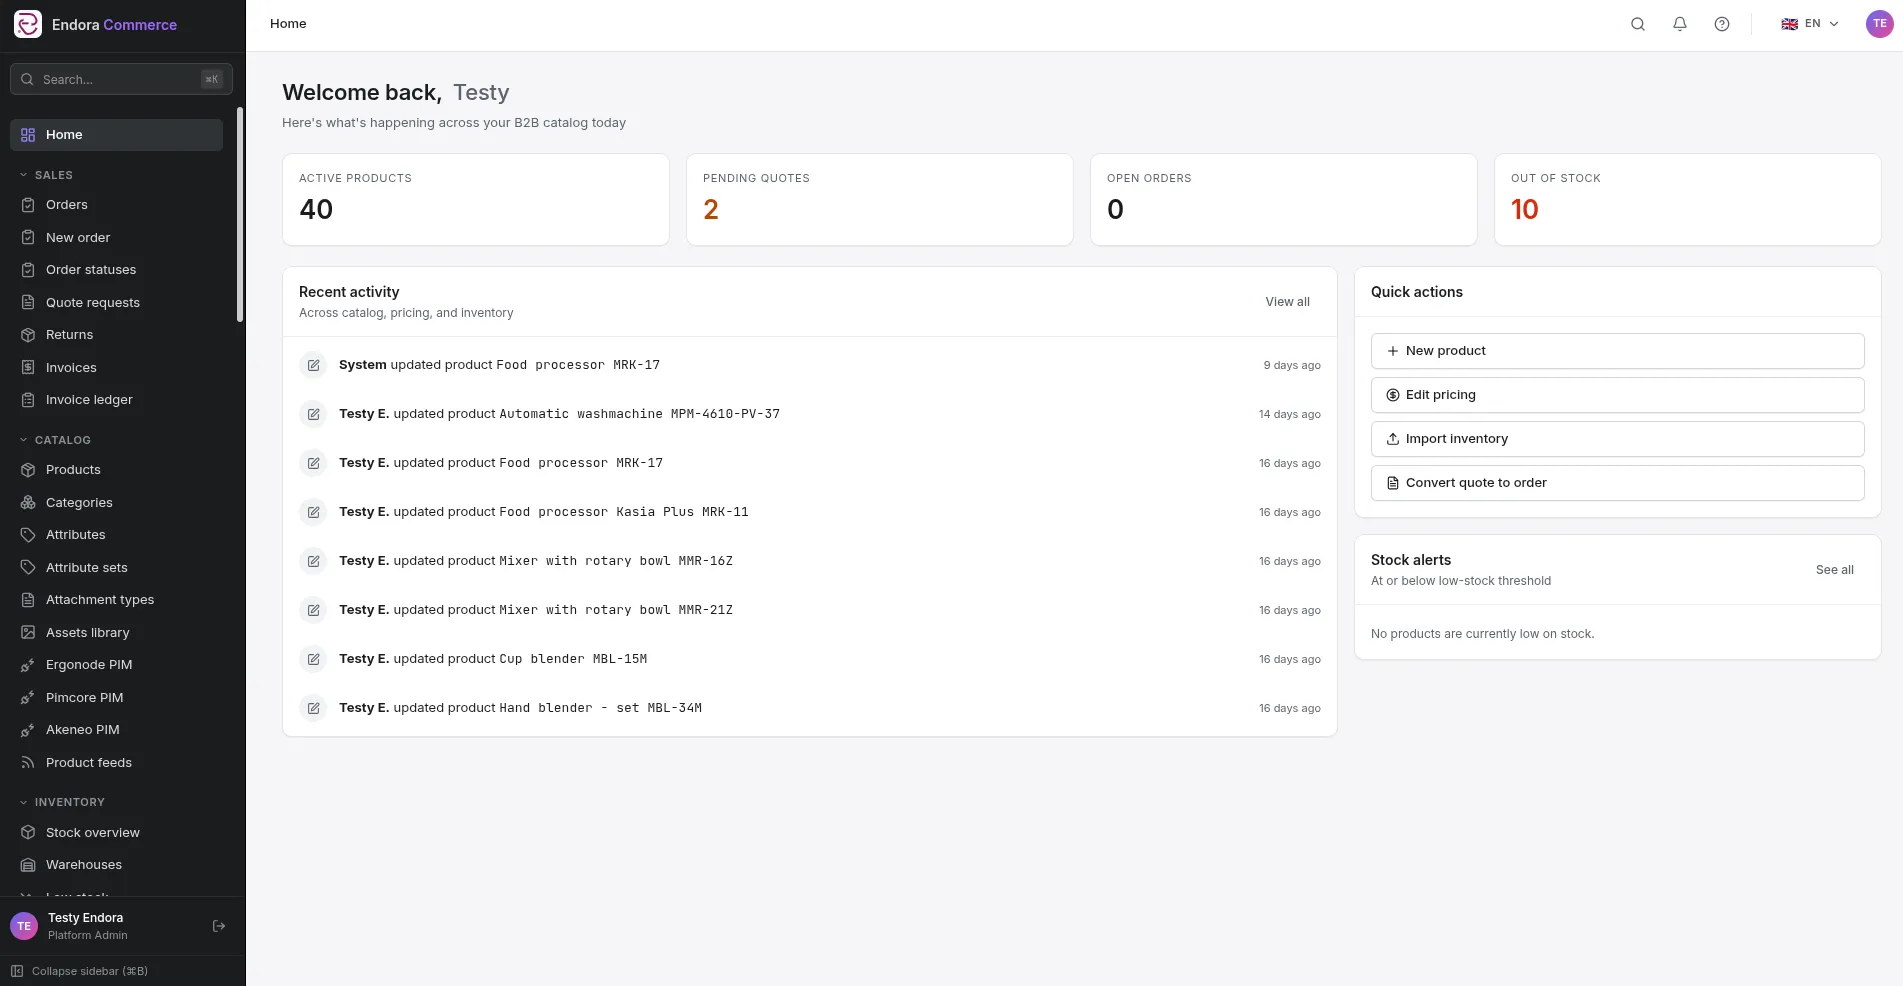This screenshot has width=1903, height=986.
Task: Open Invoice ledger menu item
Action: click(x=116, y=400)
